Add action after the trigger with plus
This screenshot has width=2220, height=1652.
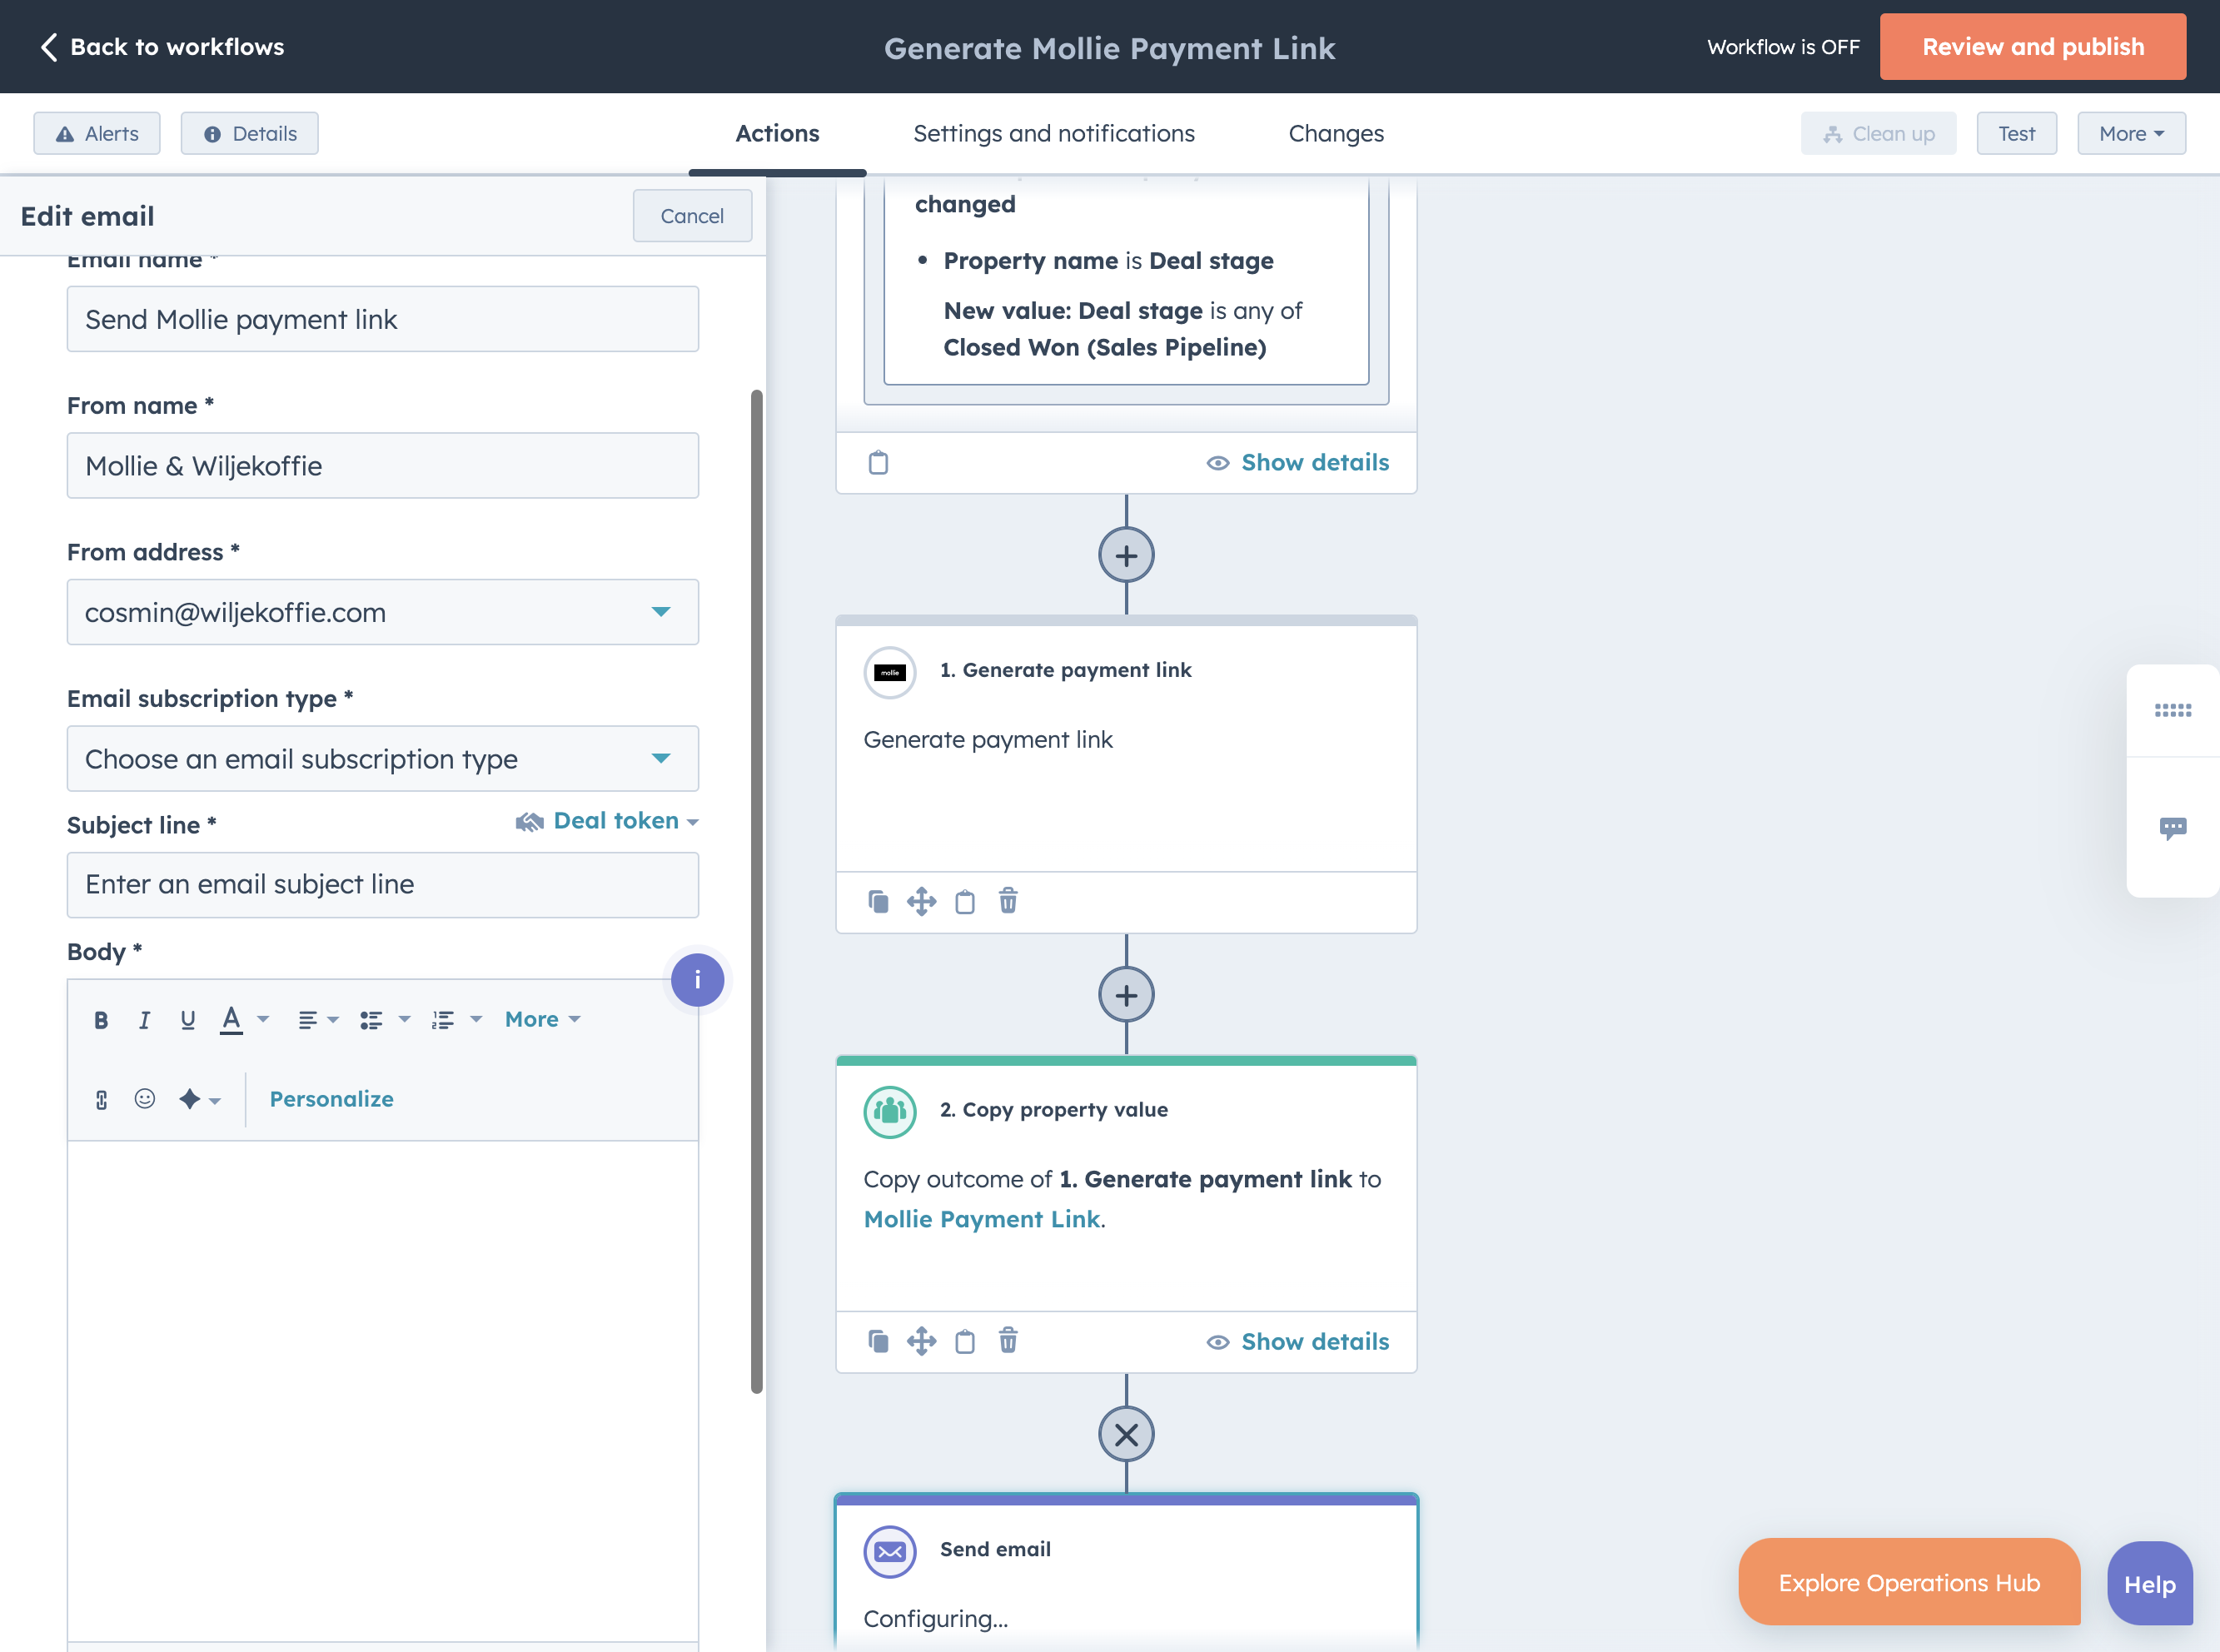click(x=1126, y=556)
